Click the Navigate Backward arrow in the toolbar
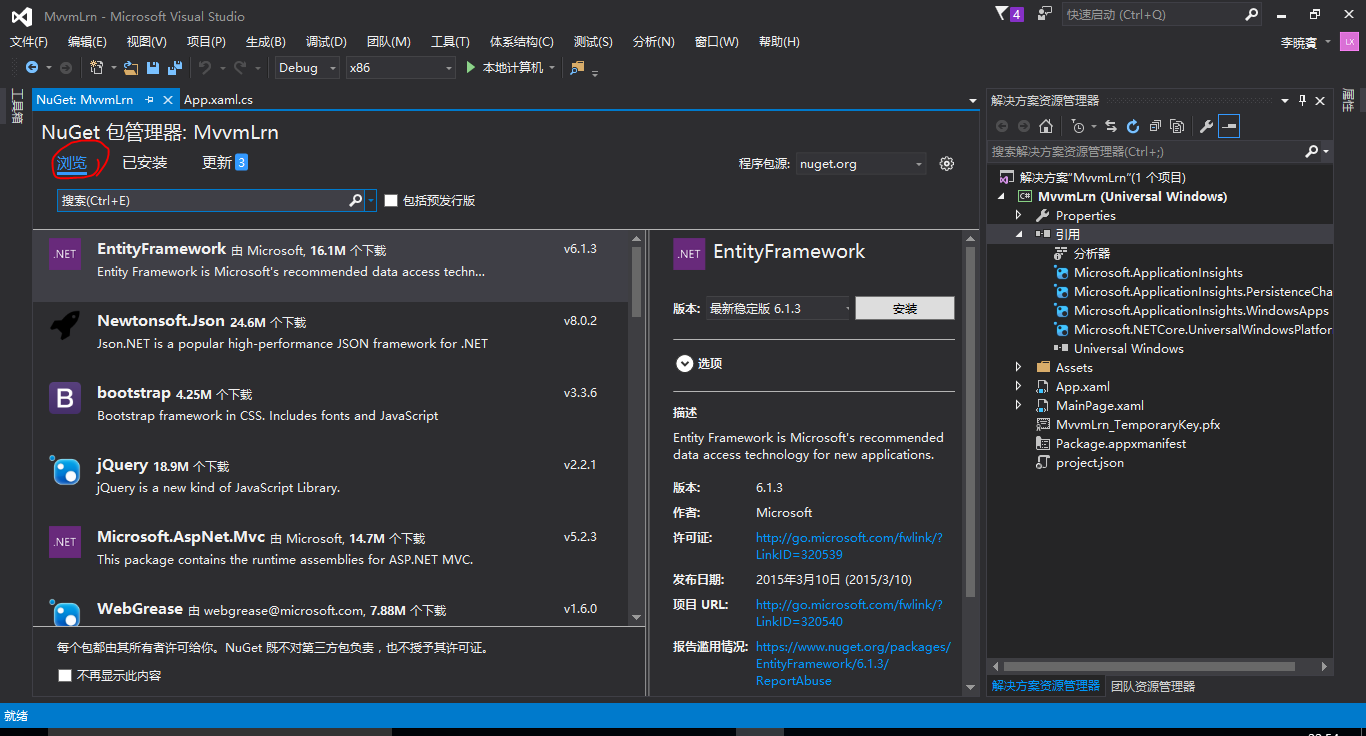 point(32,67)
